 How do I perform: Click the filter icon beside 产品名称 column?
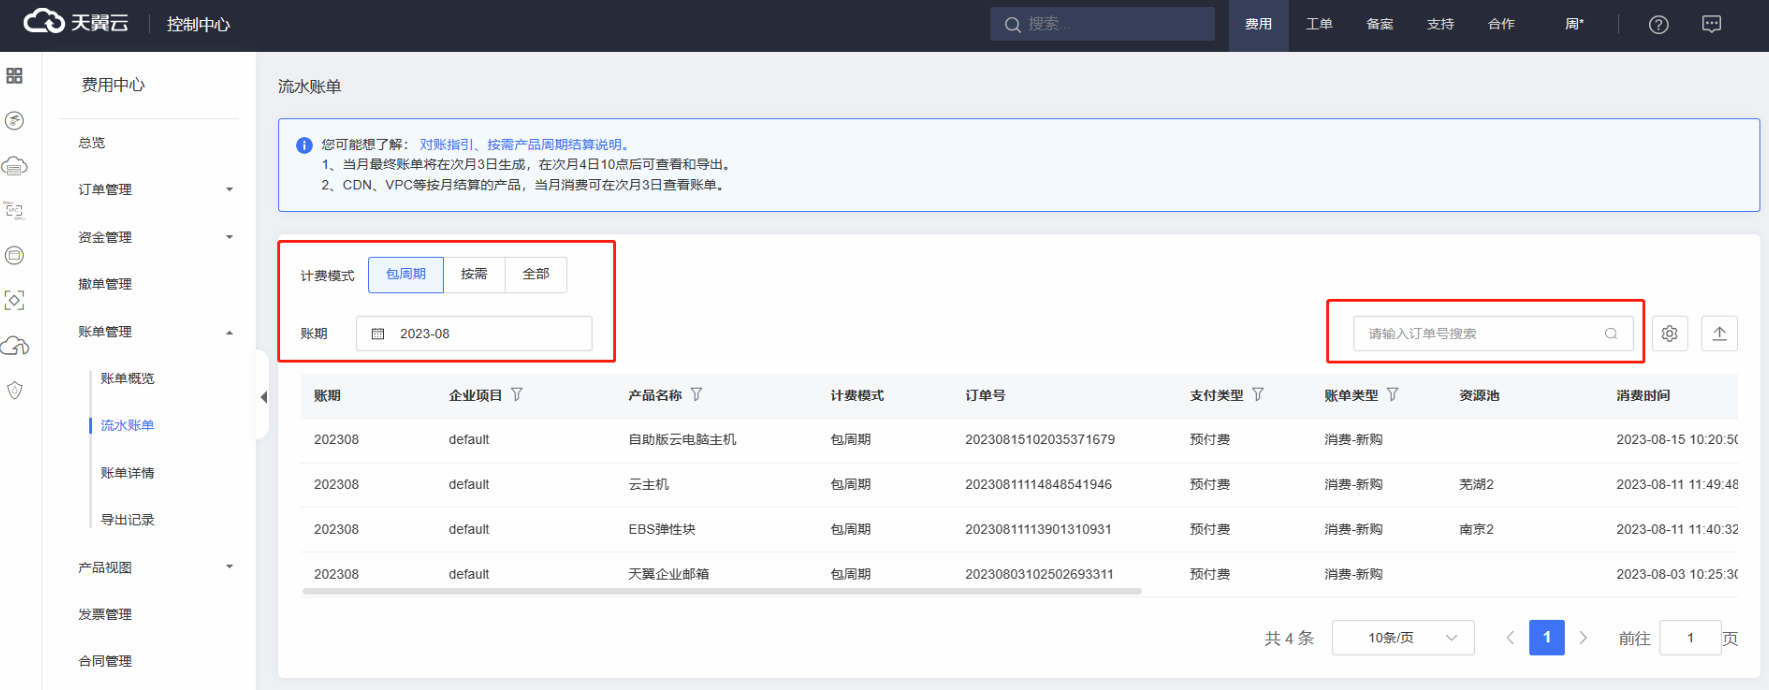[x=696, y=395]
